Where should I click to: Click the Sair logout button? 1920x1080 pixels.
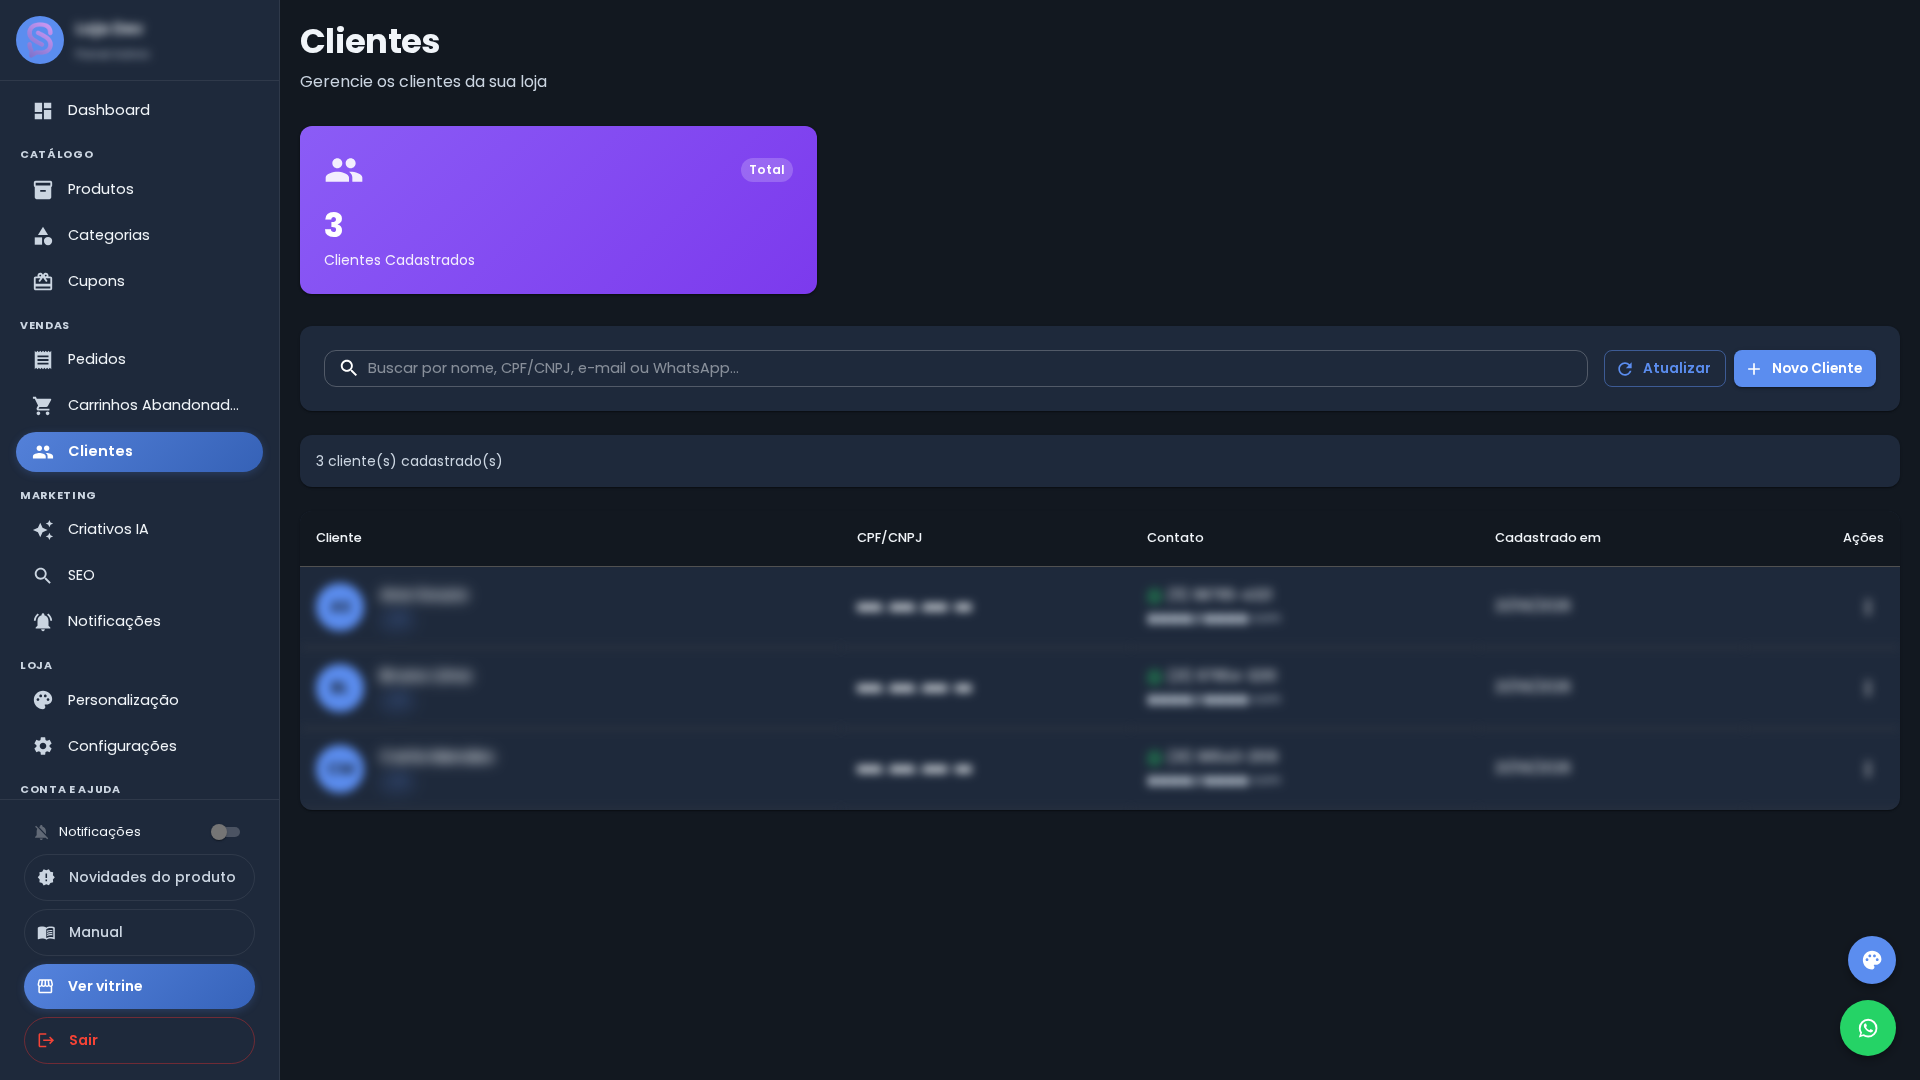click(139, 1040)
